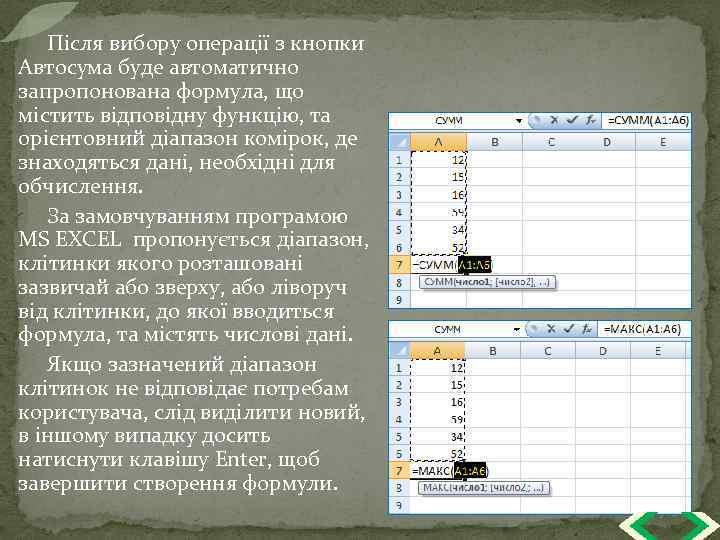Select column C header in the МАКС spreadsheet
This screenshot has height=540, width=720.
548,351
